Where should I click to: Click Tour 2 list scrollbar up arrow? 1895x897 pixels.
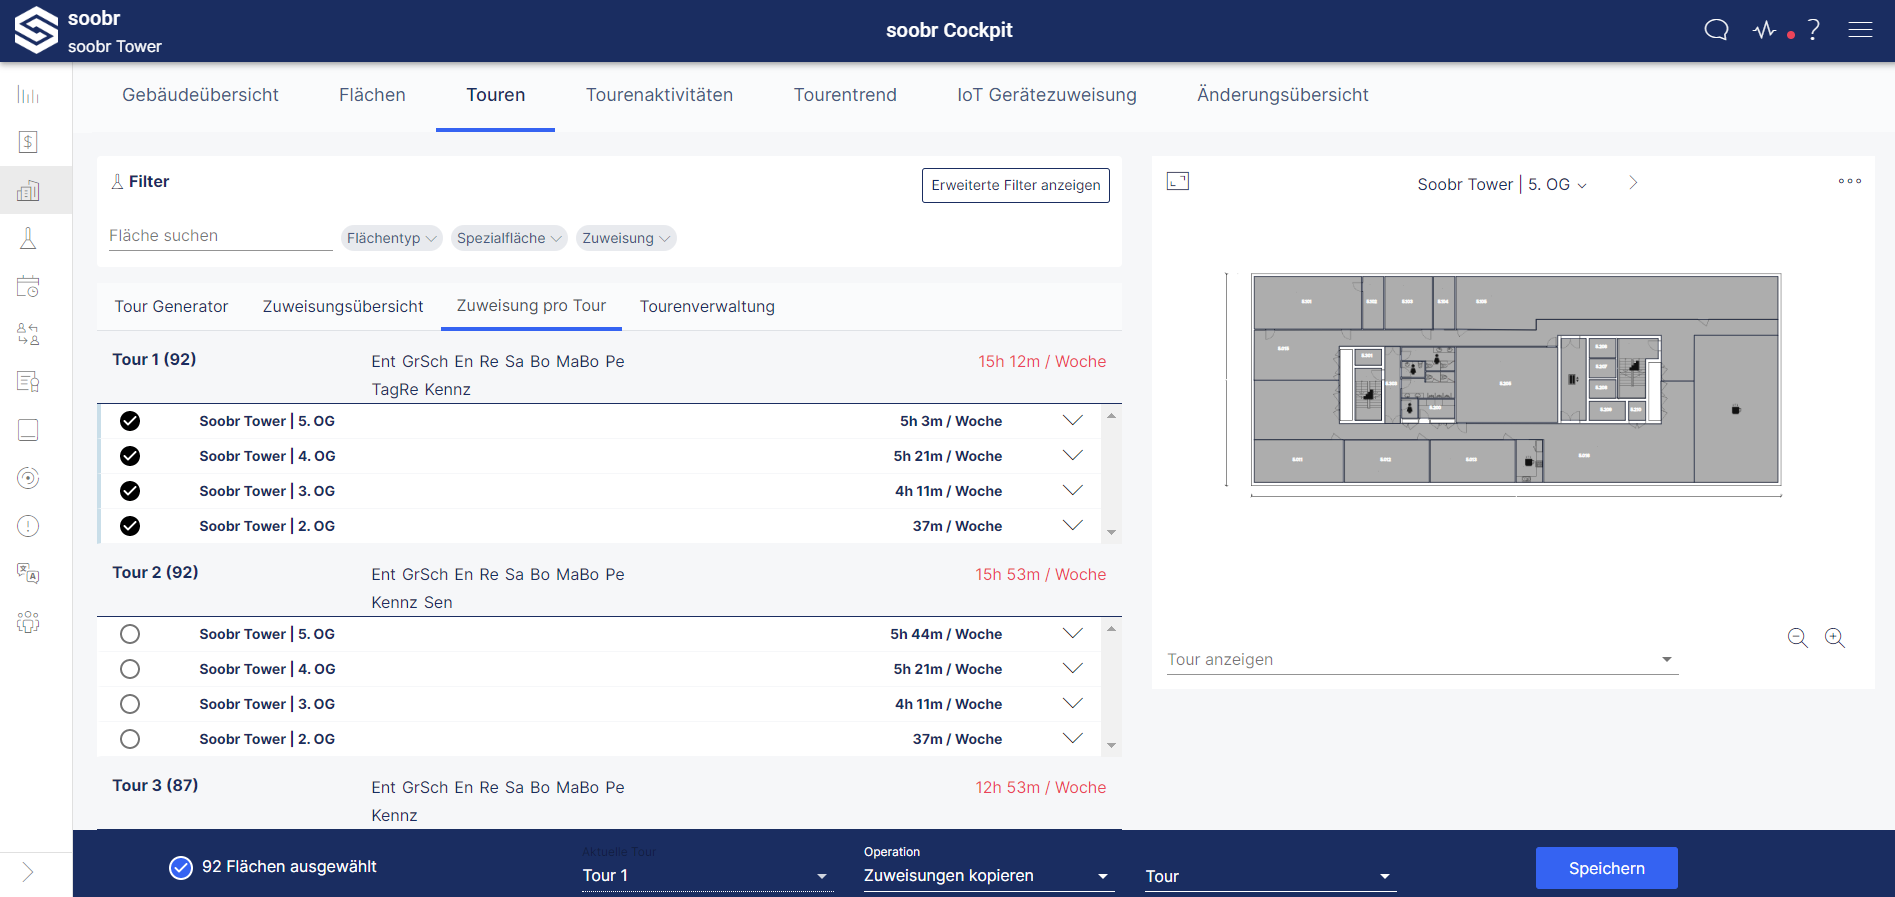point(1111,628)
